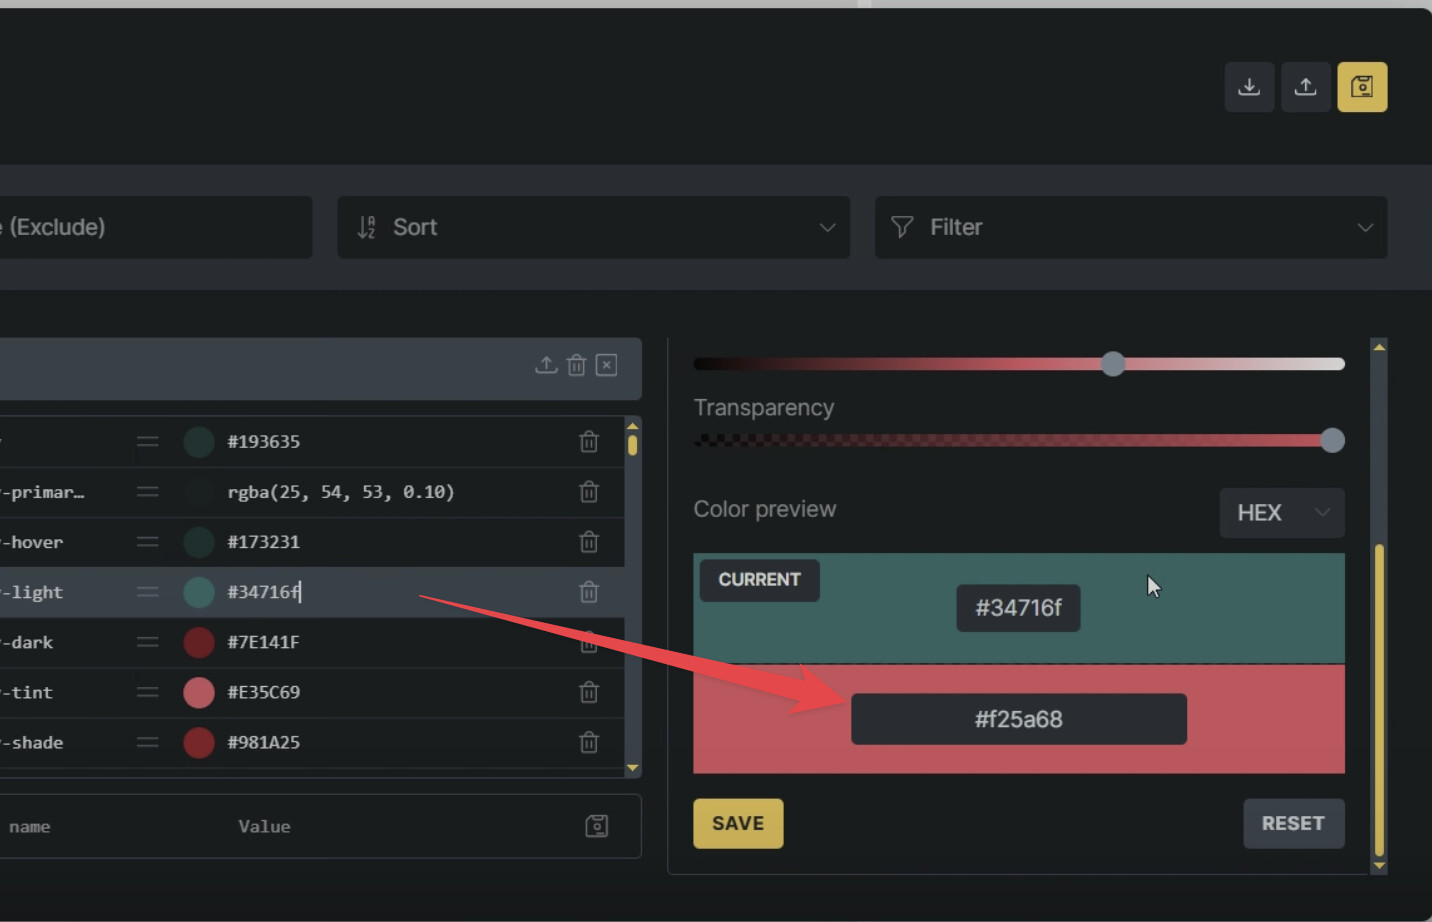Delete the -tint variable with its trash icon

pyautogui.click(x=589, y=692)
